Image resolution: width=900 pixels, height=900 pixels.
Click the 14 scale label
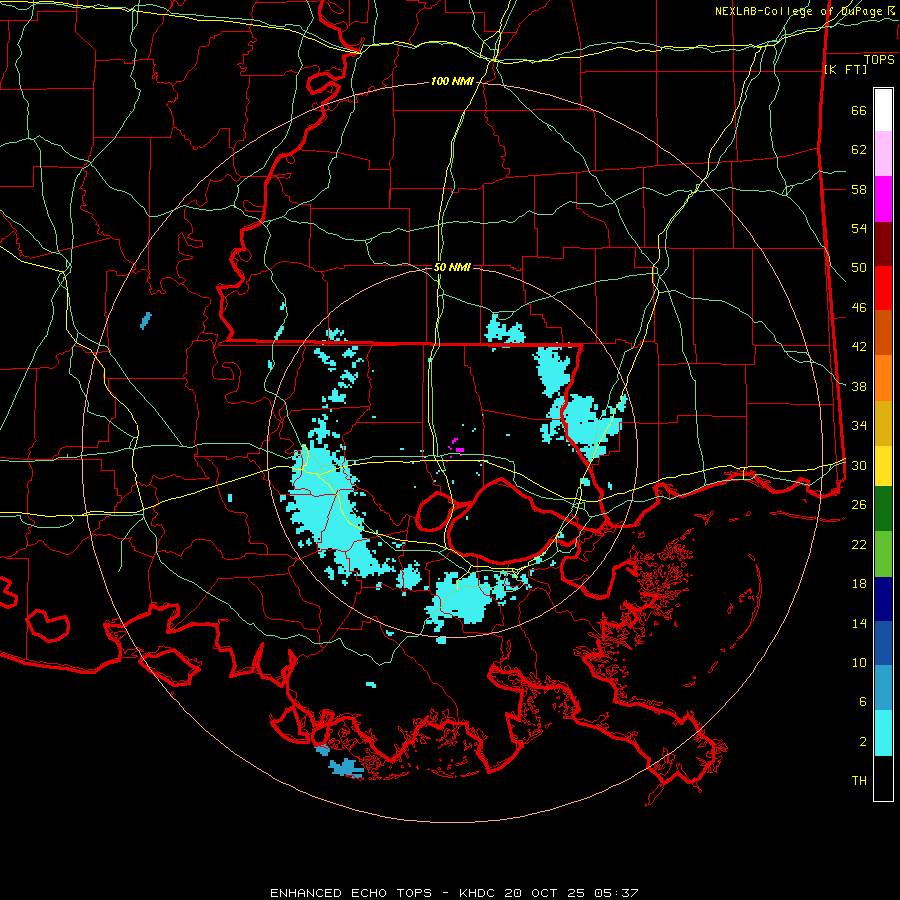859,623
